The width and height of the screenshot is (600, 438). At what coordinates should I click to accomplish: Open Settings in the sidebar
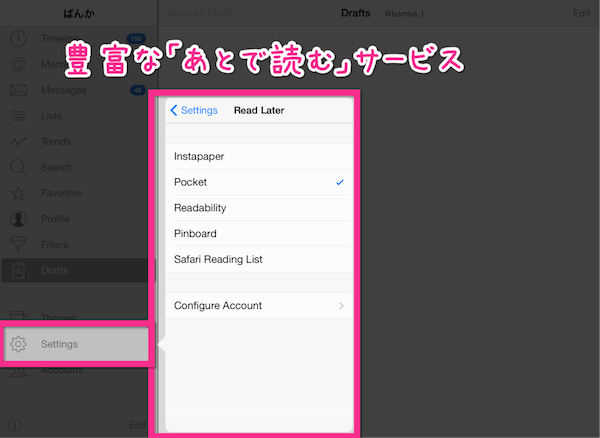pyautogui.click(x=76, y=344)
